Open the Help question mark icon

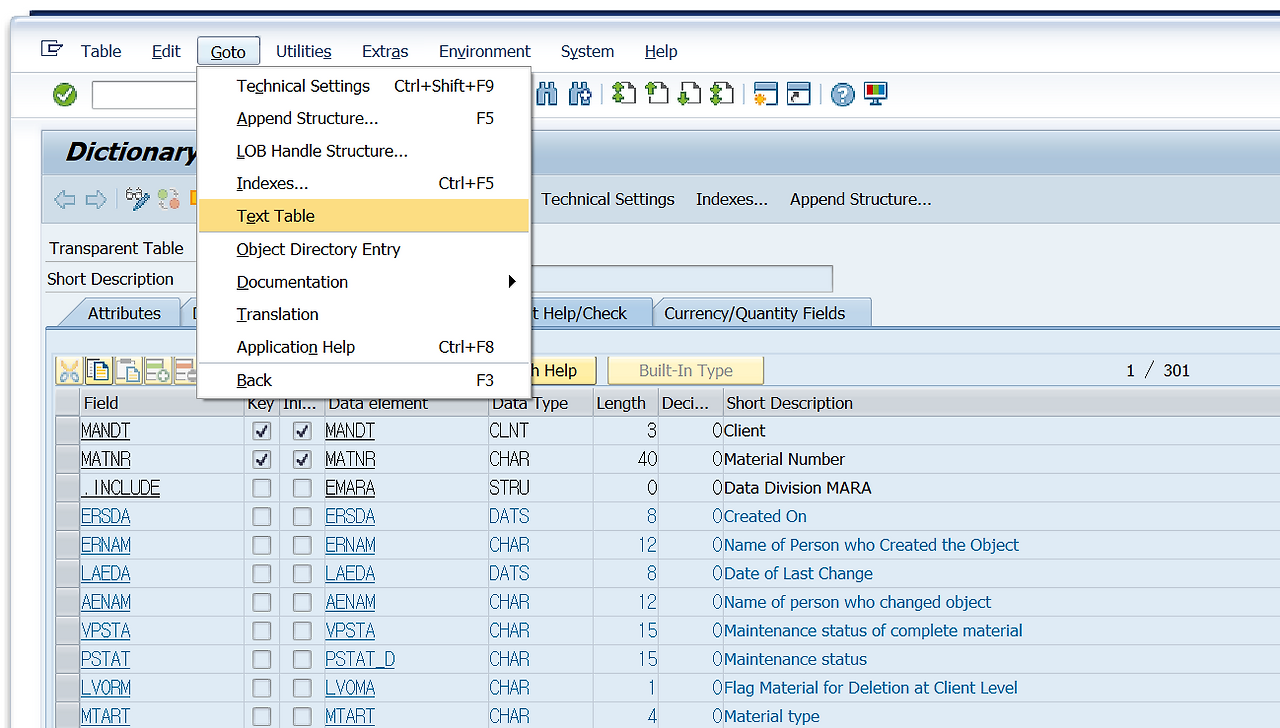(x=843, y=94)
